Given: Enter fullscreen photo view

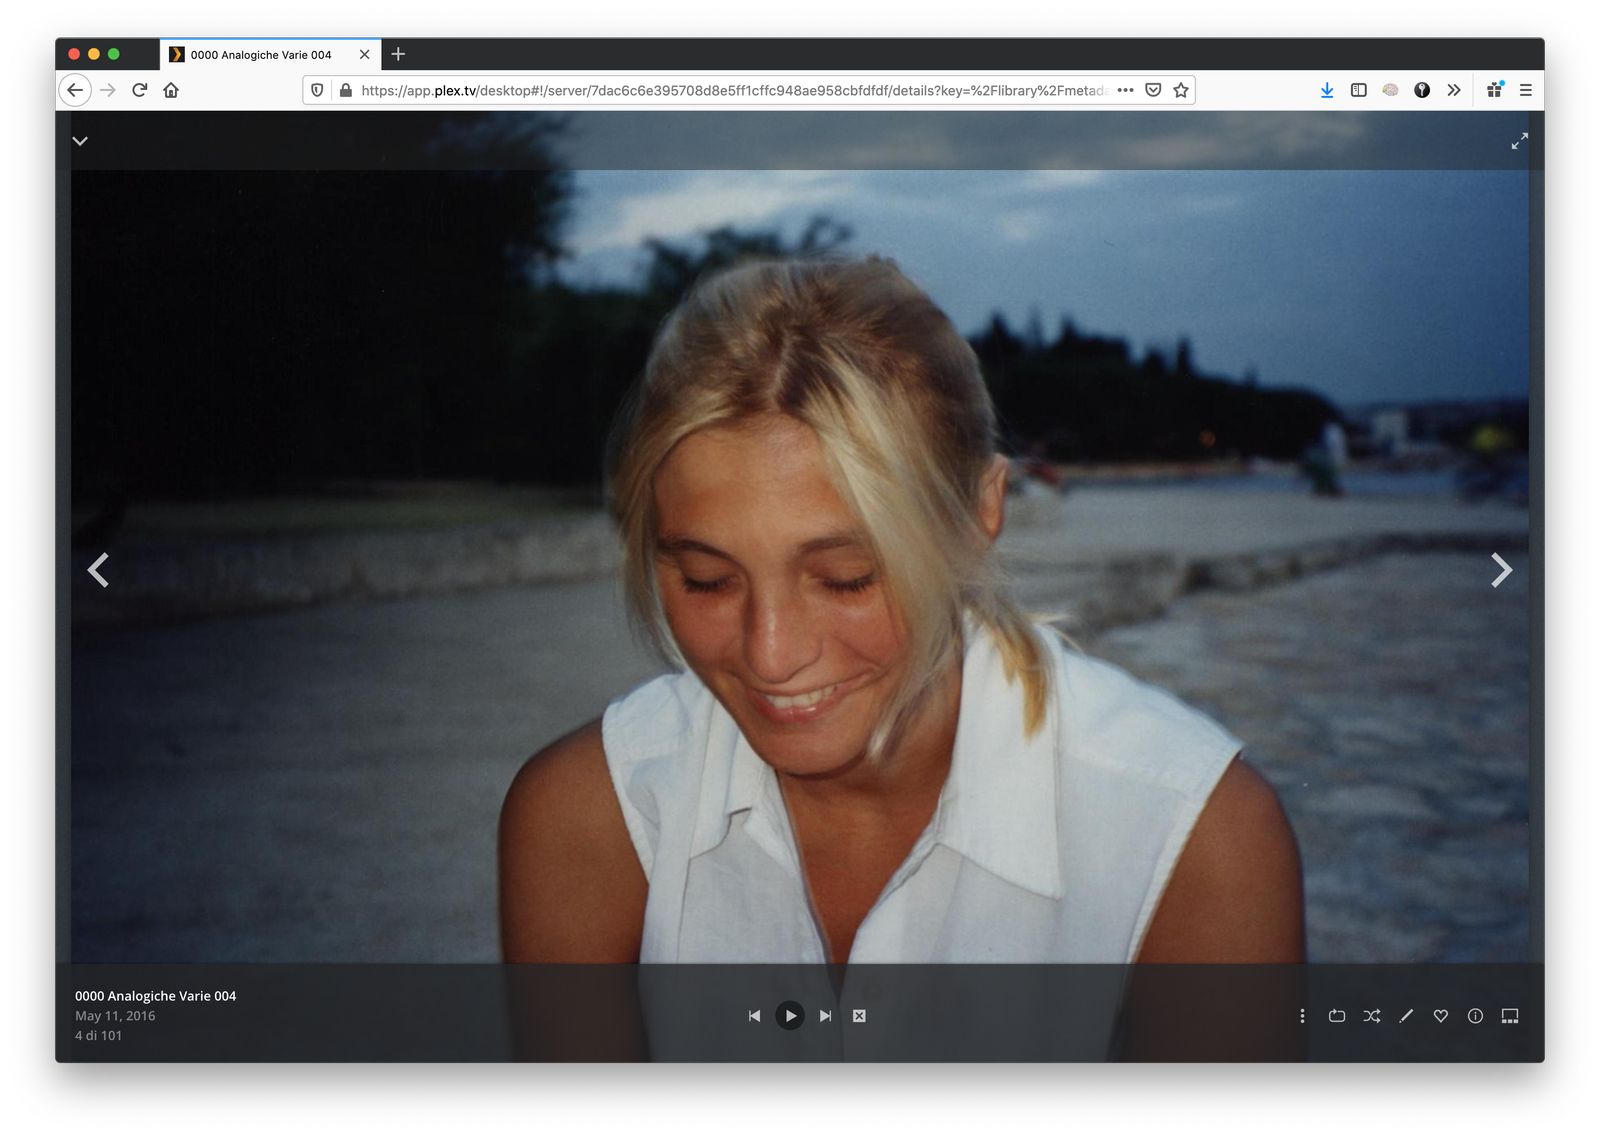Looking at the screenshot, I should pyautogui.click(x=1519, y=141).
